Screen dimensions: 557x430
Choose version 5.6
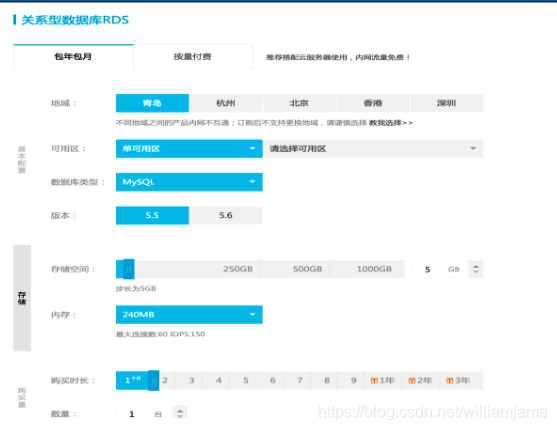[x=226, y=215]
